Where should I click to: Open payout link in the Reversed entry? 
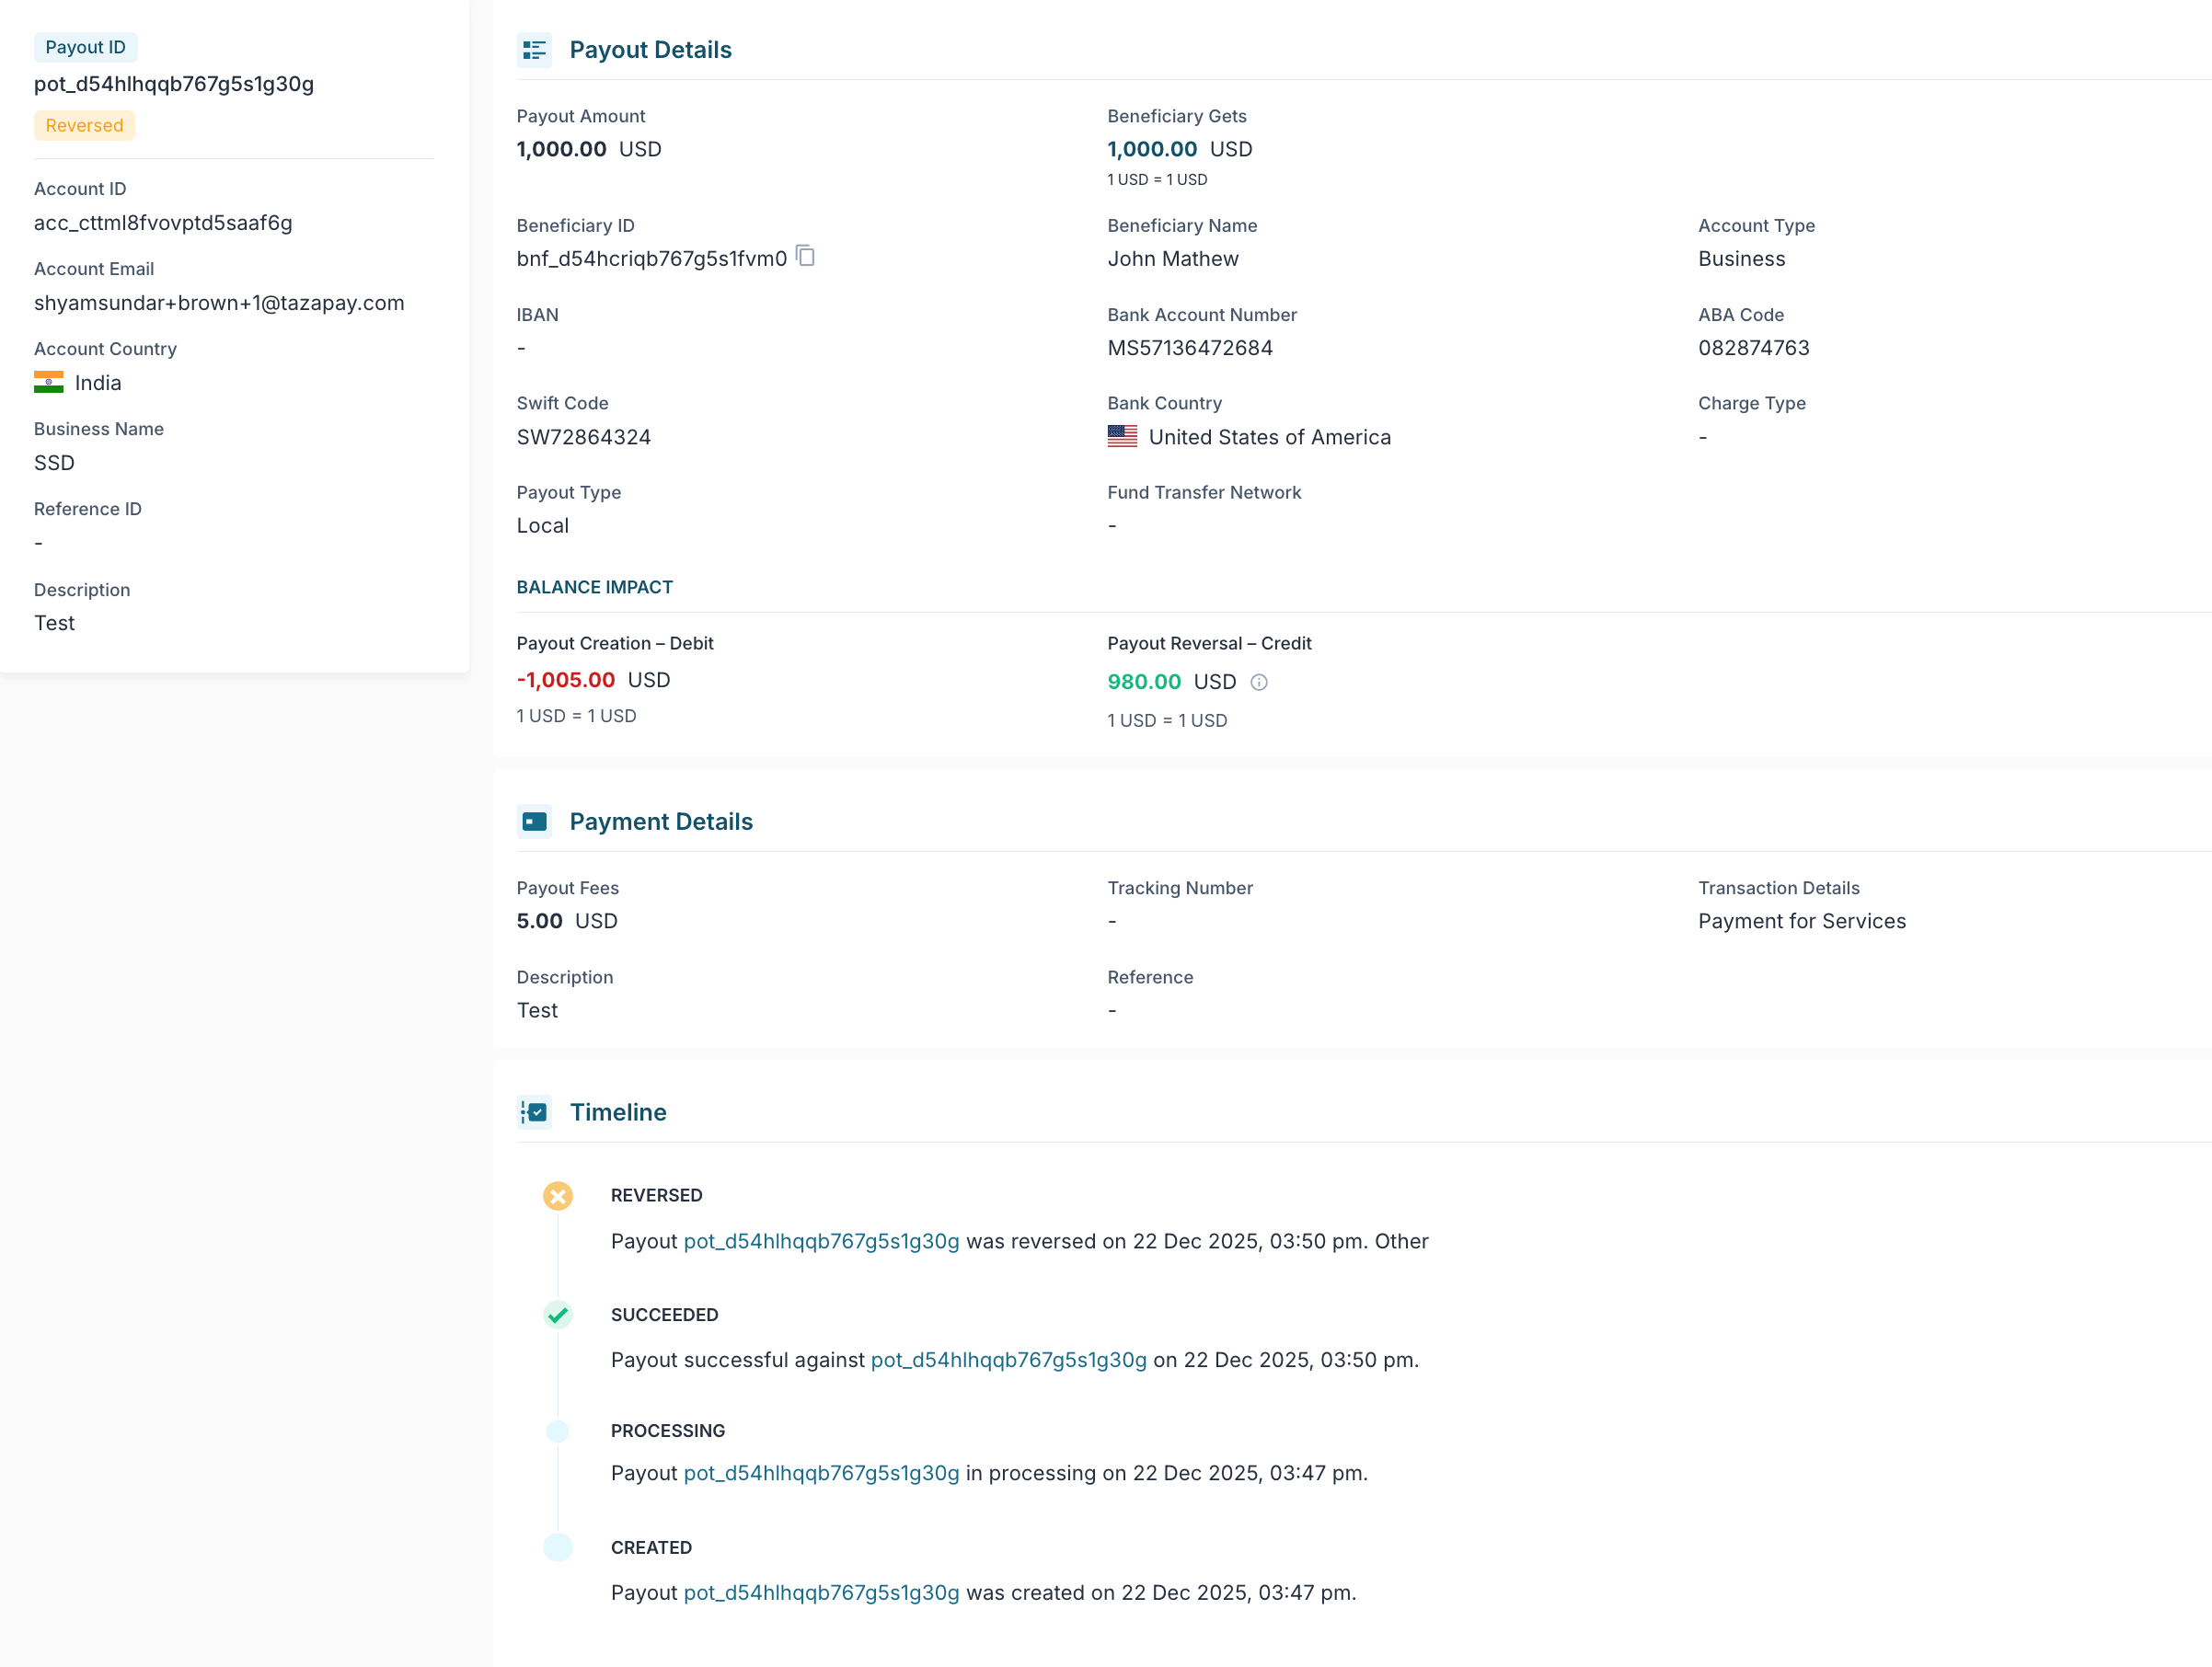pos(821,1241)
